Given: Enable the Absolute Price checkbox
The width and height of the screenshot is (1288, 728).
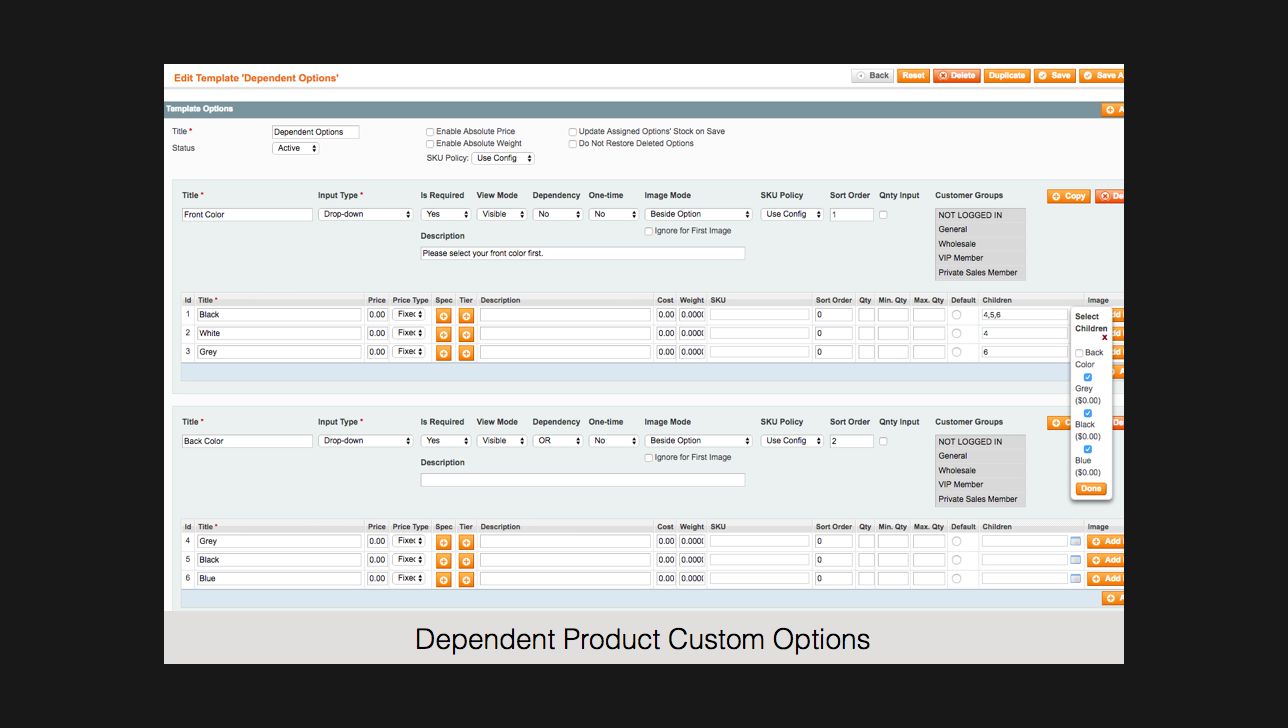Looking at the screenshot, I should 430,131.
